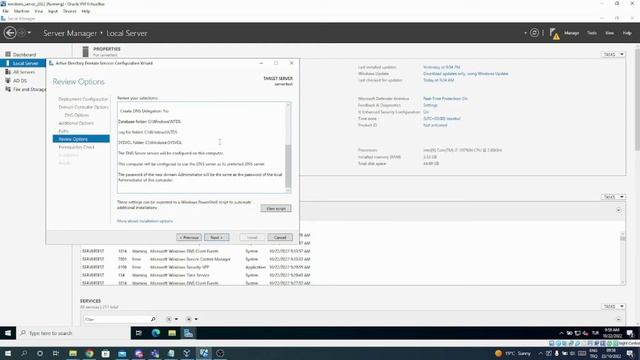Select the Dashboard icon in the sidebar
Viewport: 640px width, 360px height.
[8, 54]
